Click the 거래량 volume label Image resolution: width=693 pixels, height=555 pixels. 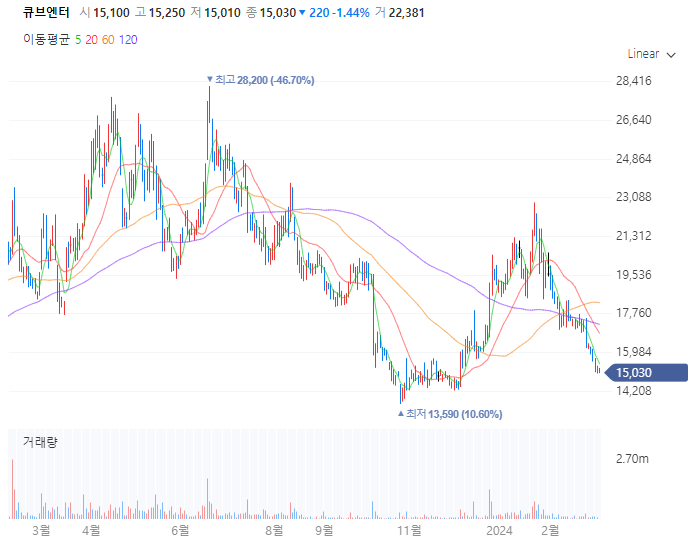[40, 441]
